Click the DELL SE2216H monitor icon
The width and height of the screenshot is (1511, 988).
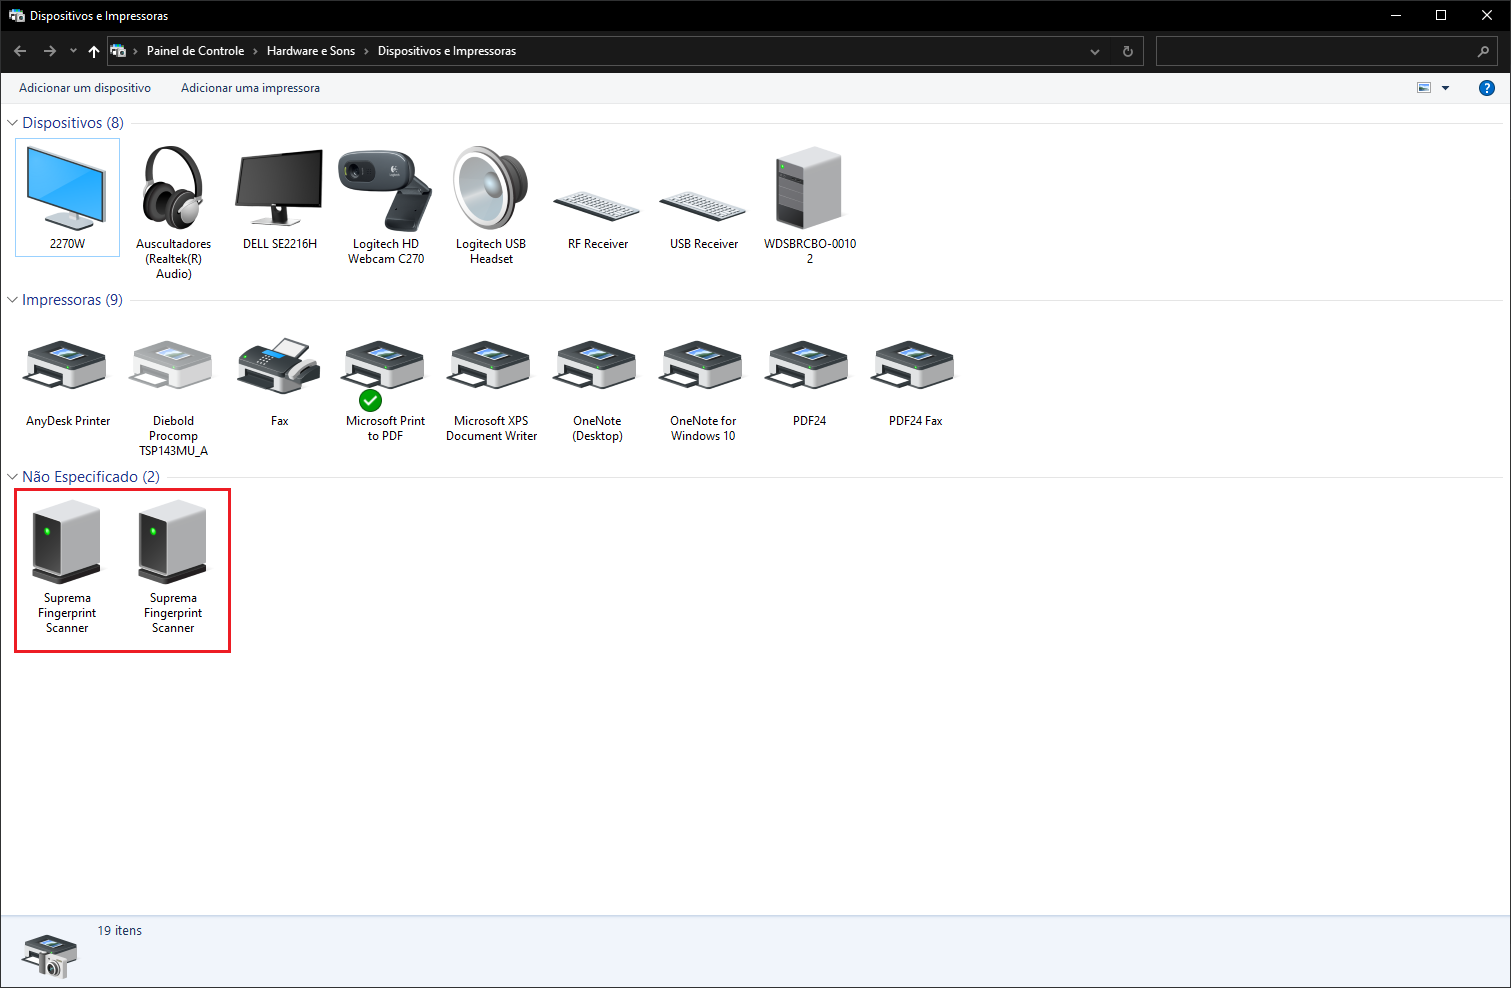pyautogui.click(x=279, y=190)
